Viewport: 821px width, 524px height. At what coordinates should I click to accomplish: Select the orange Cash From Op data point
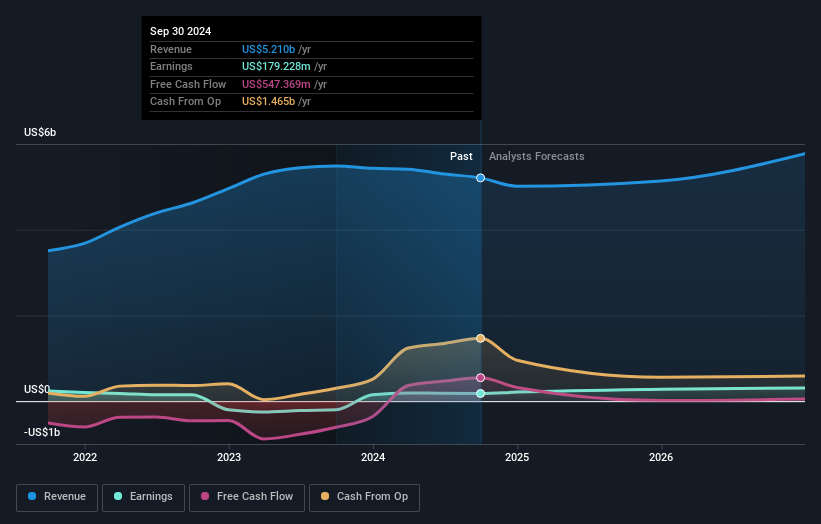480,338
